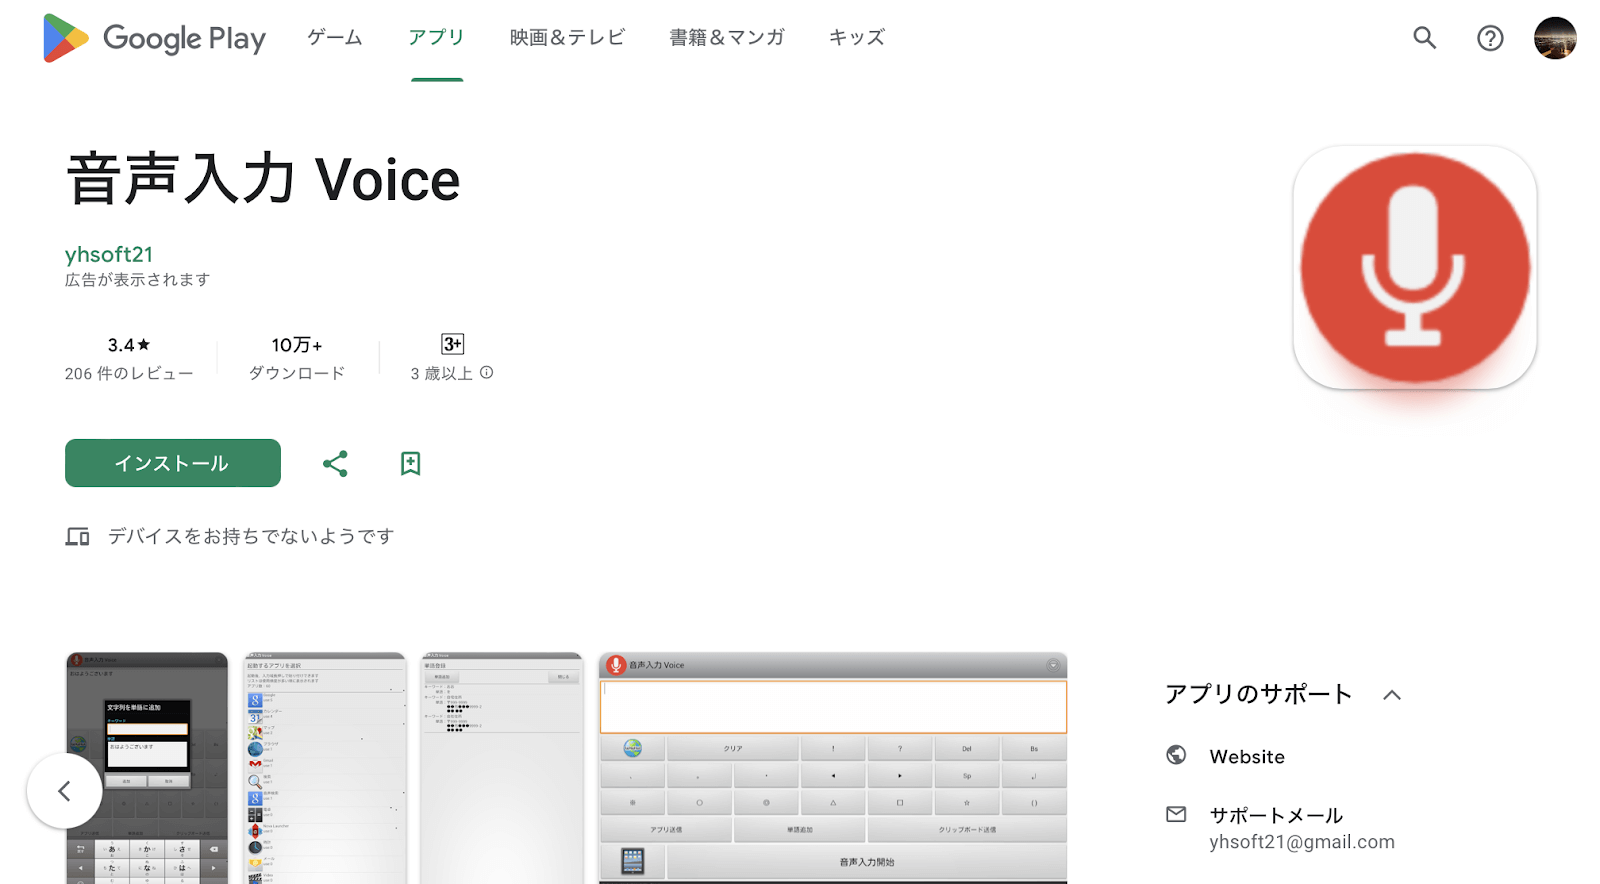
Task: Open the third word registration screenshot
Action: [501, 768]
